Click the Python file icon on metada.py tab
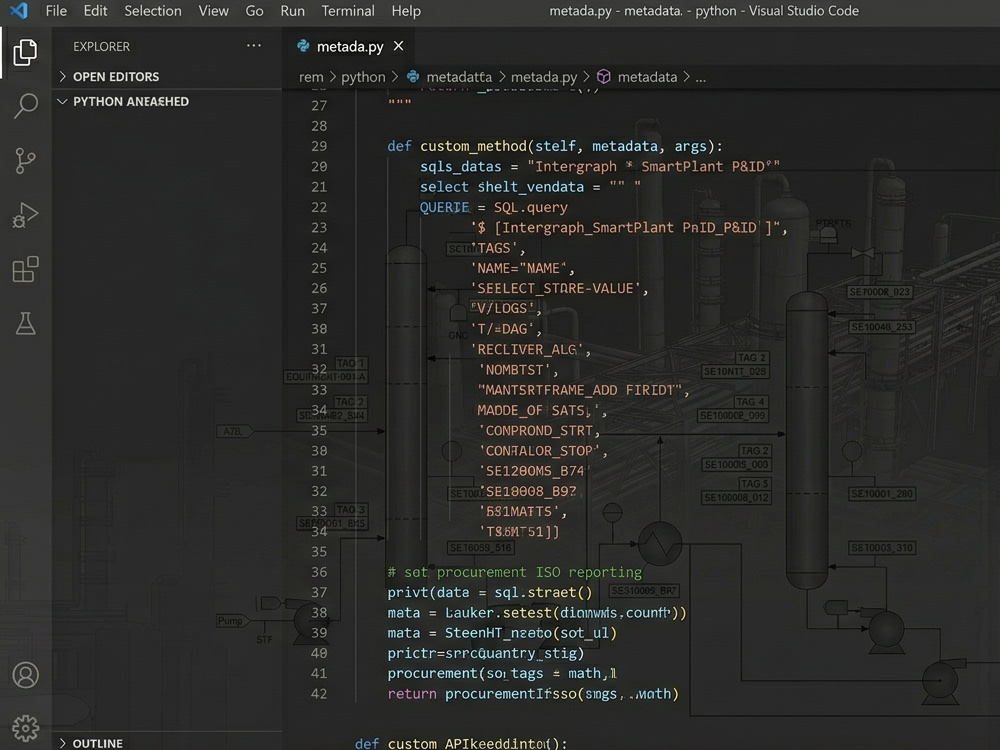 point(303,46)
